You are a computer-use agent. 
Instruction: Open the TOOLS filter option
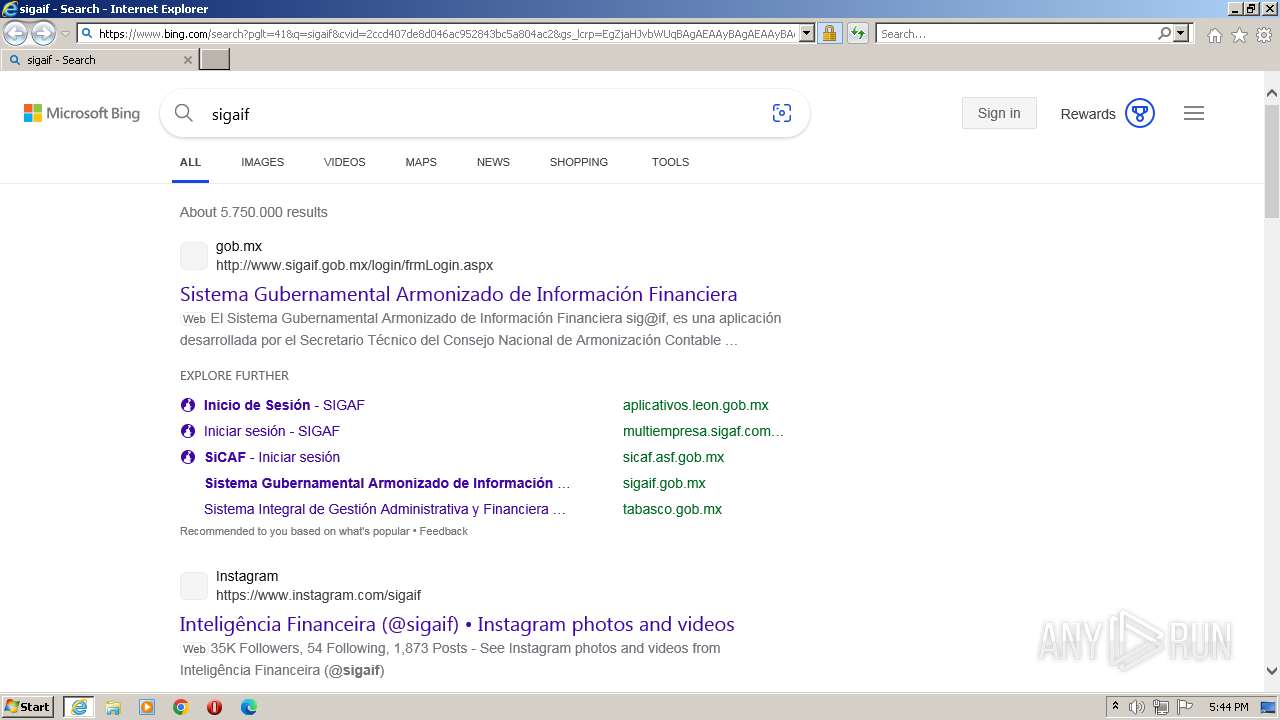(670, 162)
